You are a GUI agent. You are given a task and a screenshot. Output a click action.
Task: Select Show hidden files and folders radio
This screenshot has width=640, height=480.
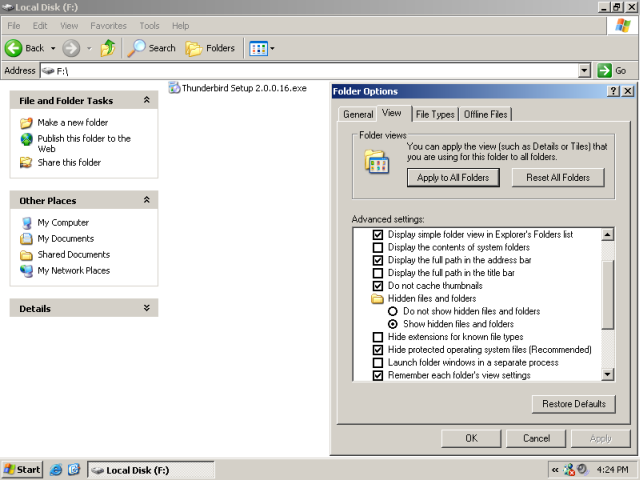393,324
